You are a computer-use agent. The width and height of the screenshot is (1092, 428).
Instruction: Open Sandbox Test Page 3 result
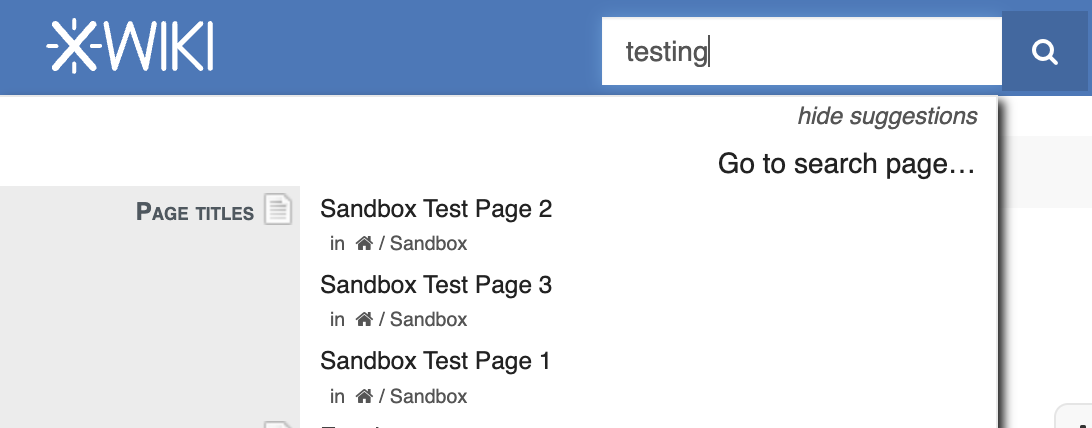pos(436,285)
